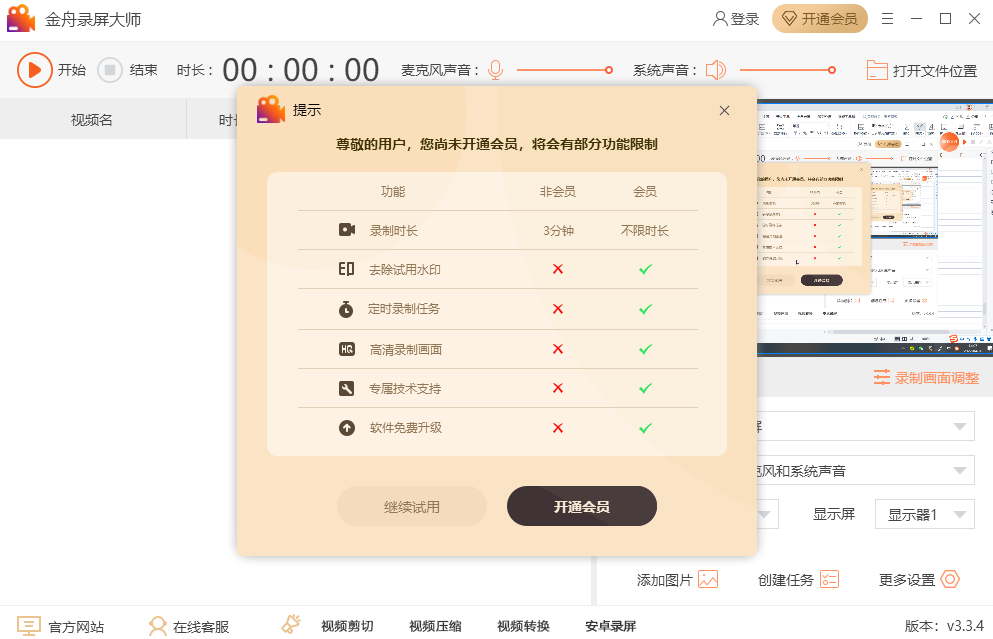The height and width of the screenshot is (639, 993).
Task: Mute the system sound speaker icon
Action: tap(716, 70)
